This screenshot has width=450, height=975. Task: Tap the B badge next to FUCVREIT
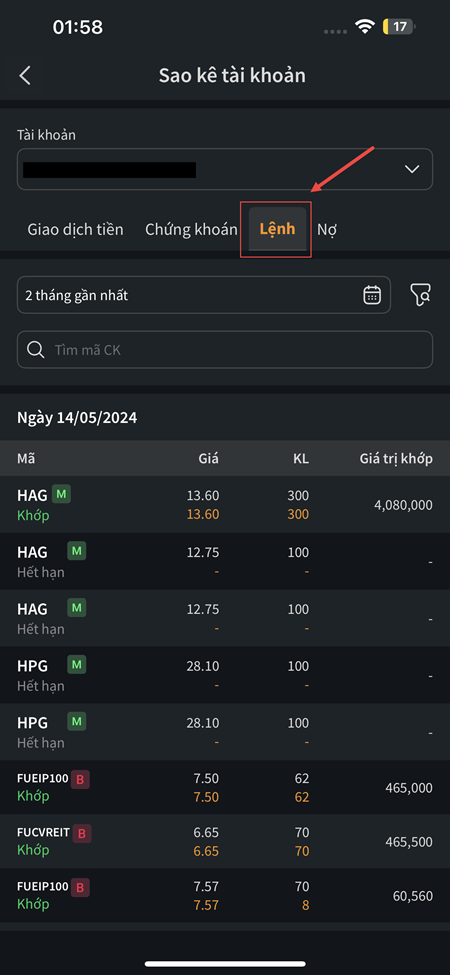point(82,833)
